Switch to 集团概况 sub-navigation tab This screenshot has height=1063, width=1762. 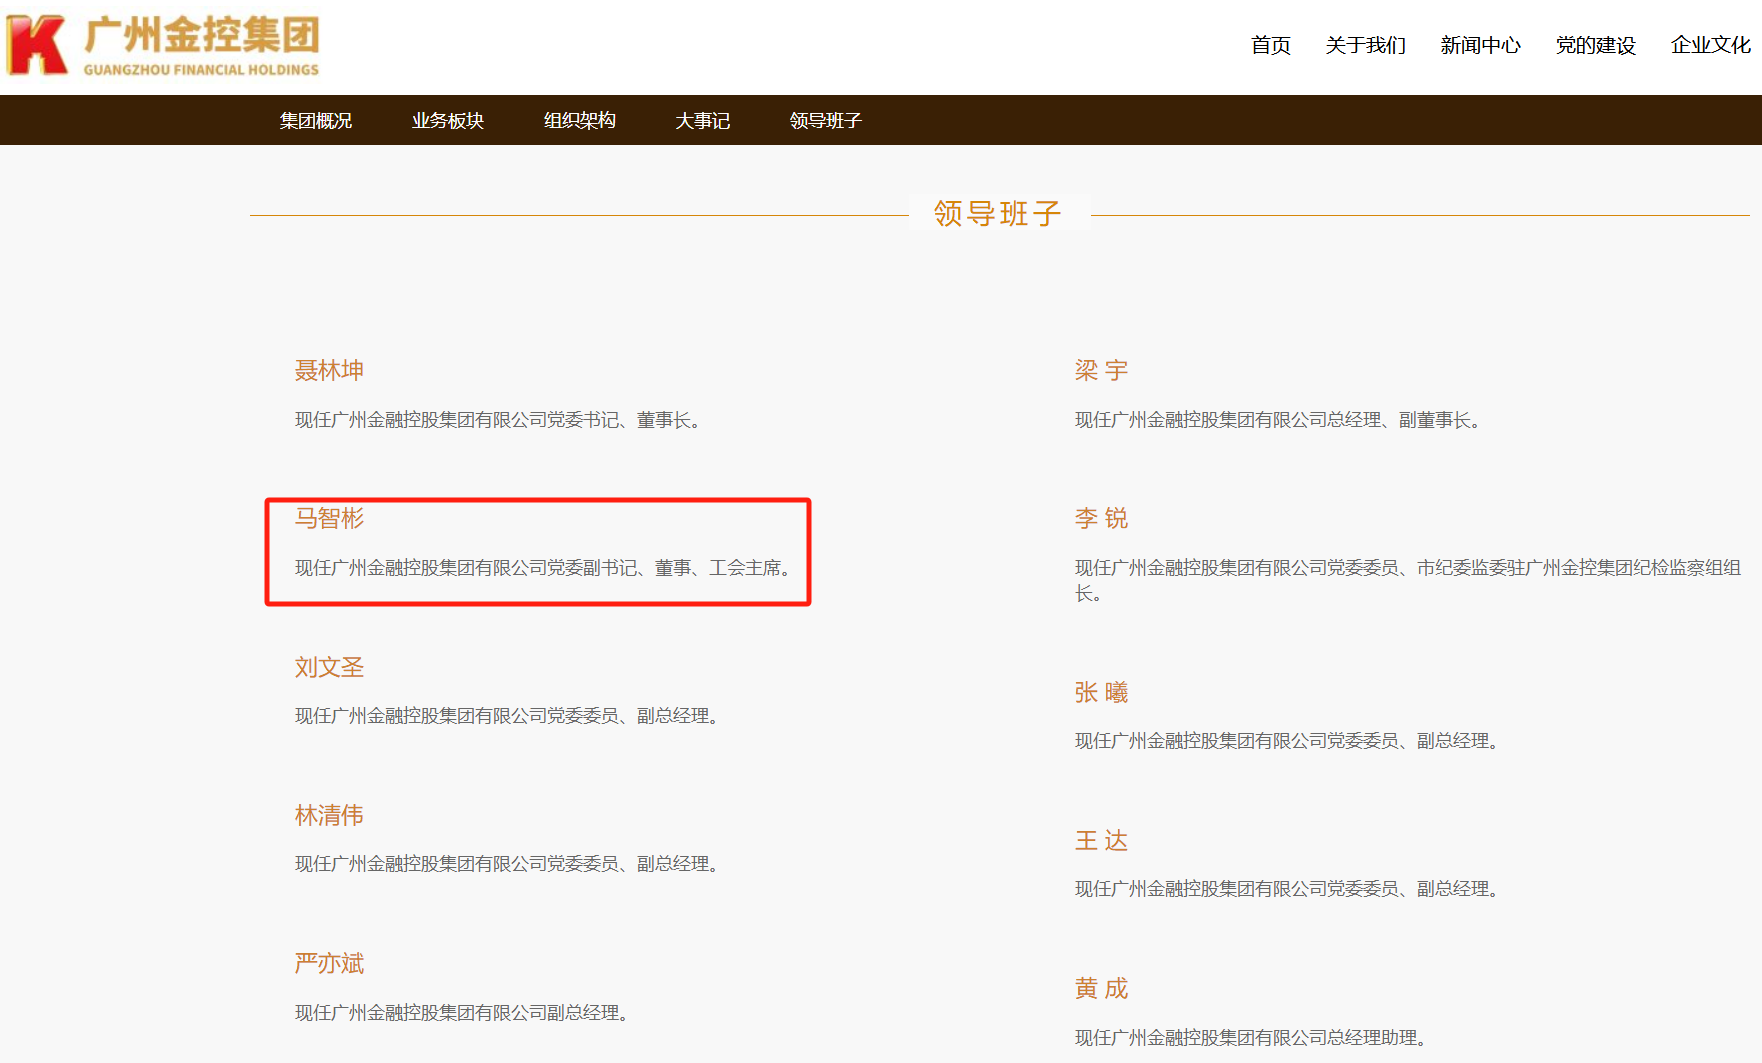click(316, 121)
